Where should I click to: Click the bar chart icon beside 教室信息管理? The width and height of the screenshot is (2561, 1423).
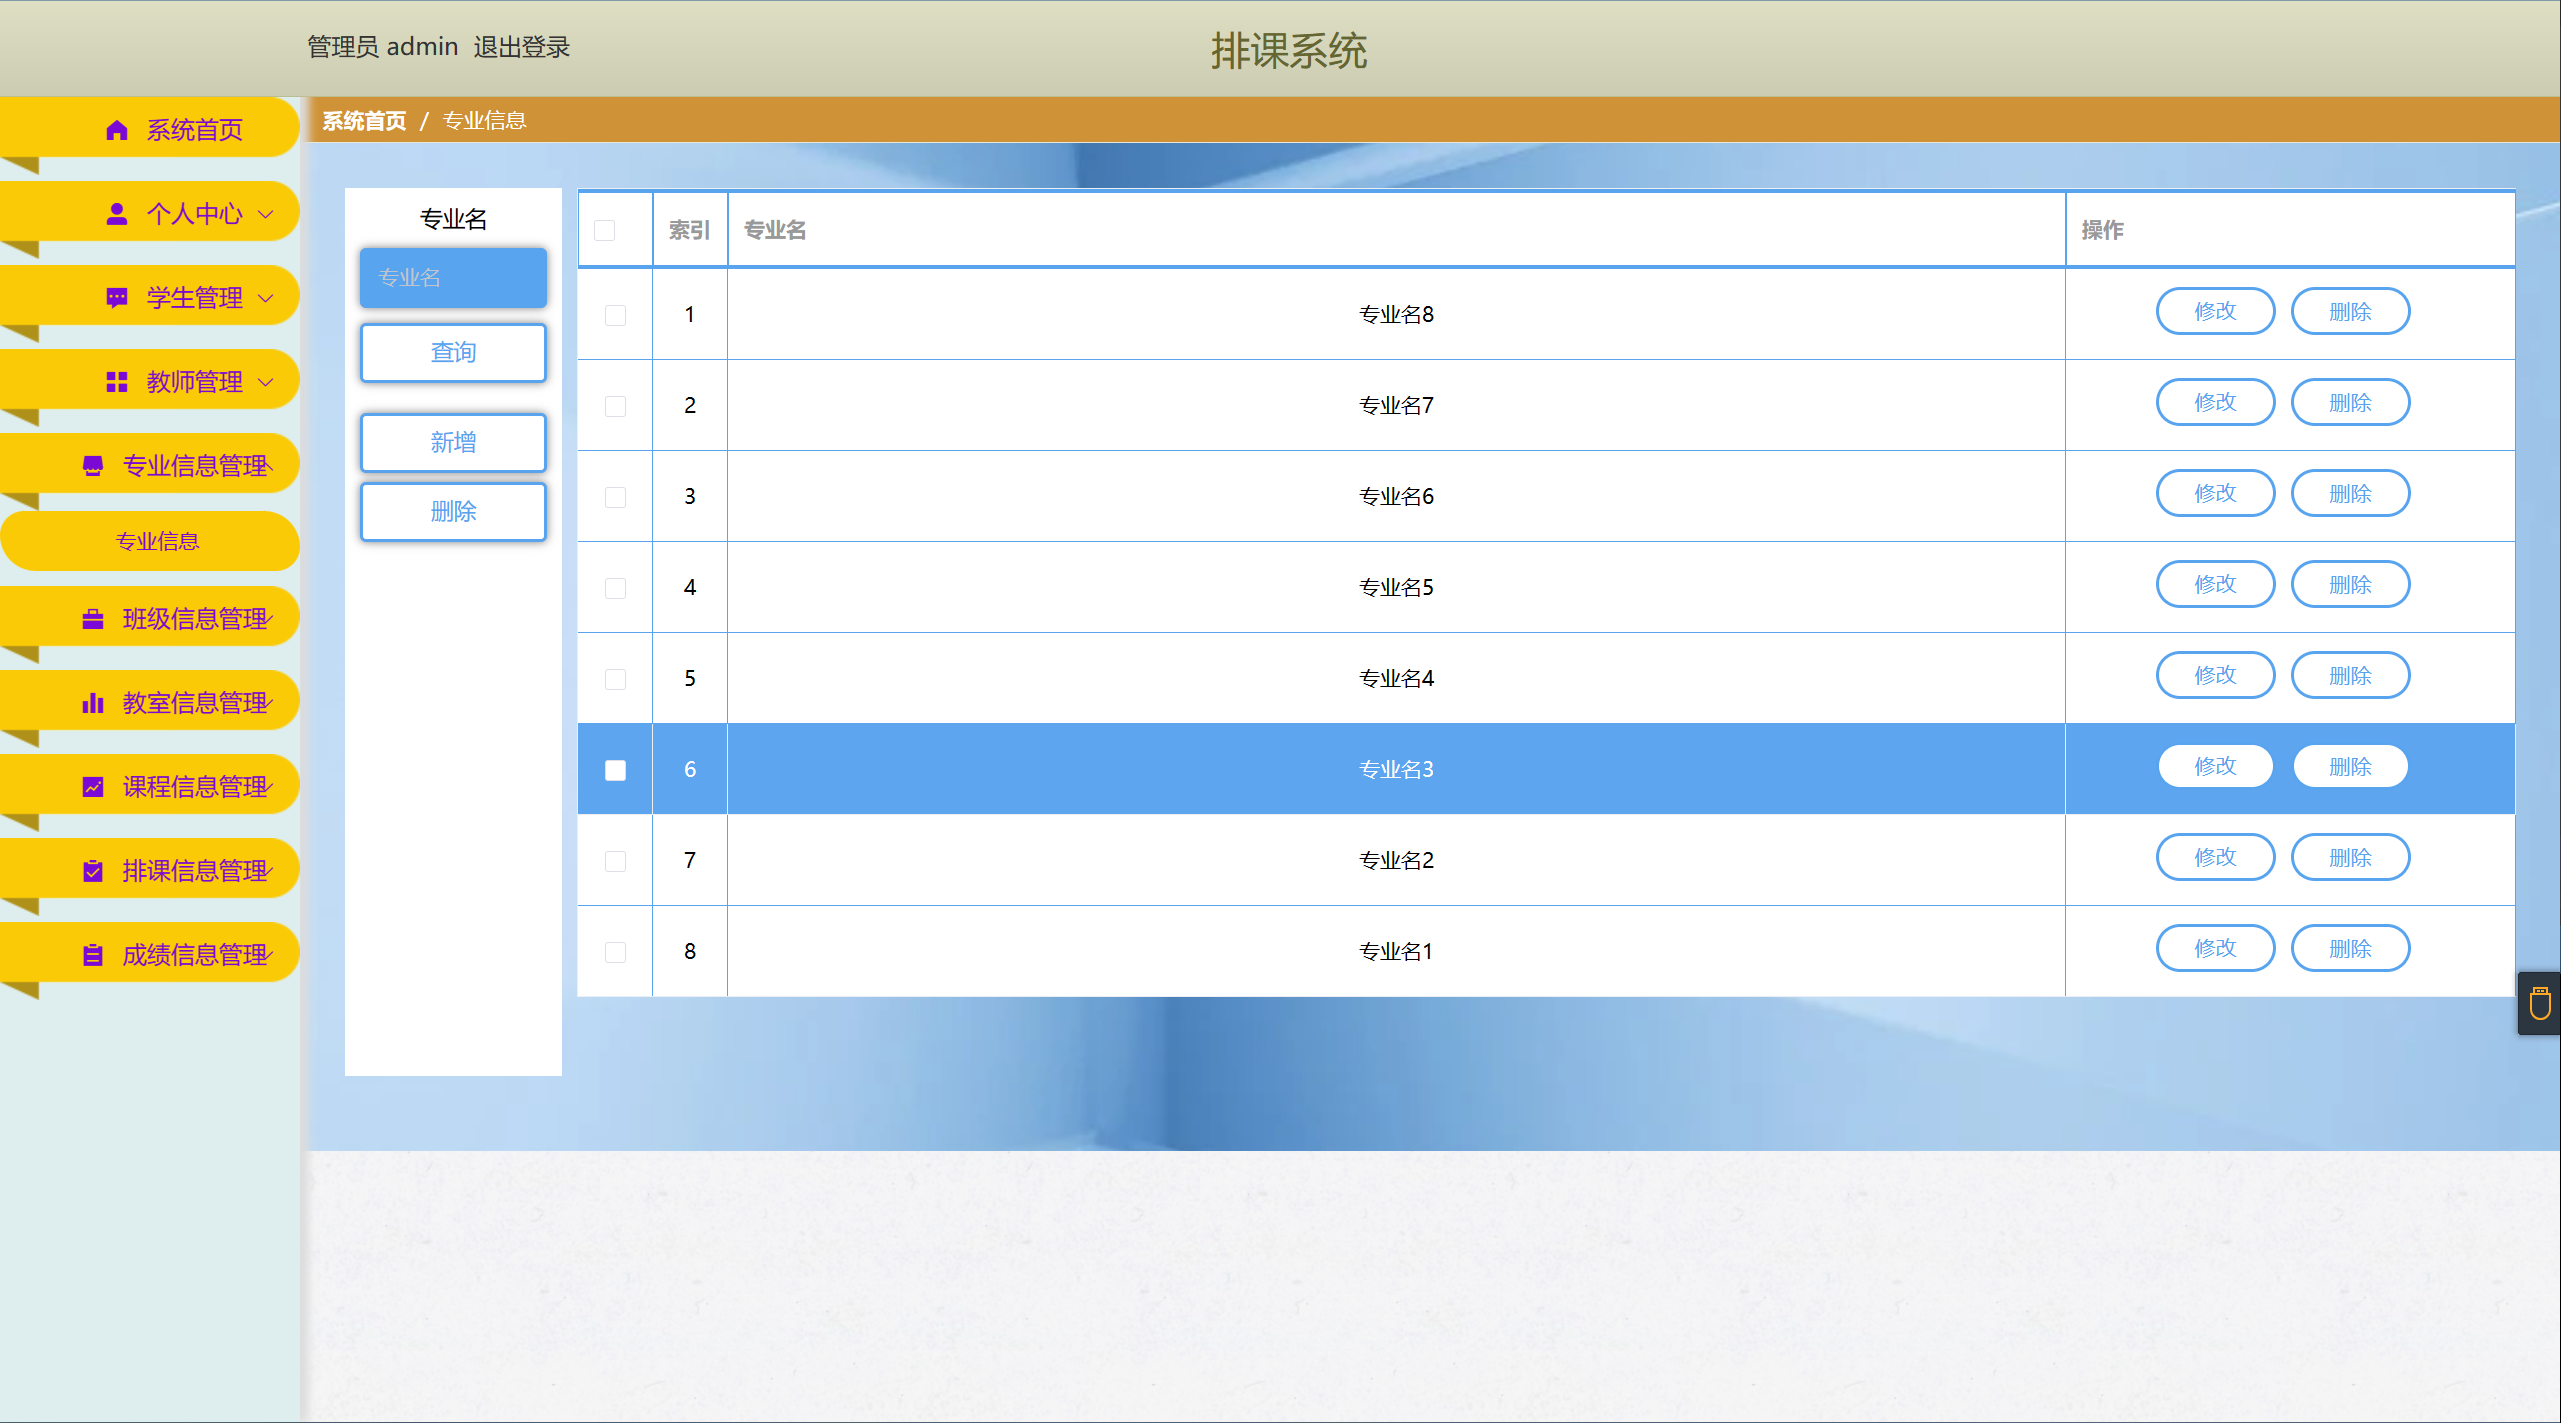pyautogui.click(x=93, y=703)
